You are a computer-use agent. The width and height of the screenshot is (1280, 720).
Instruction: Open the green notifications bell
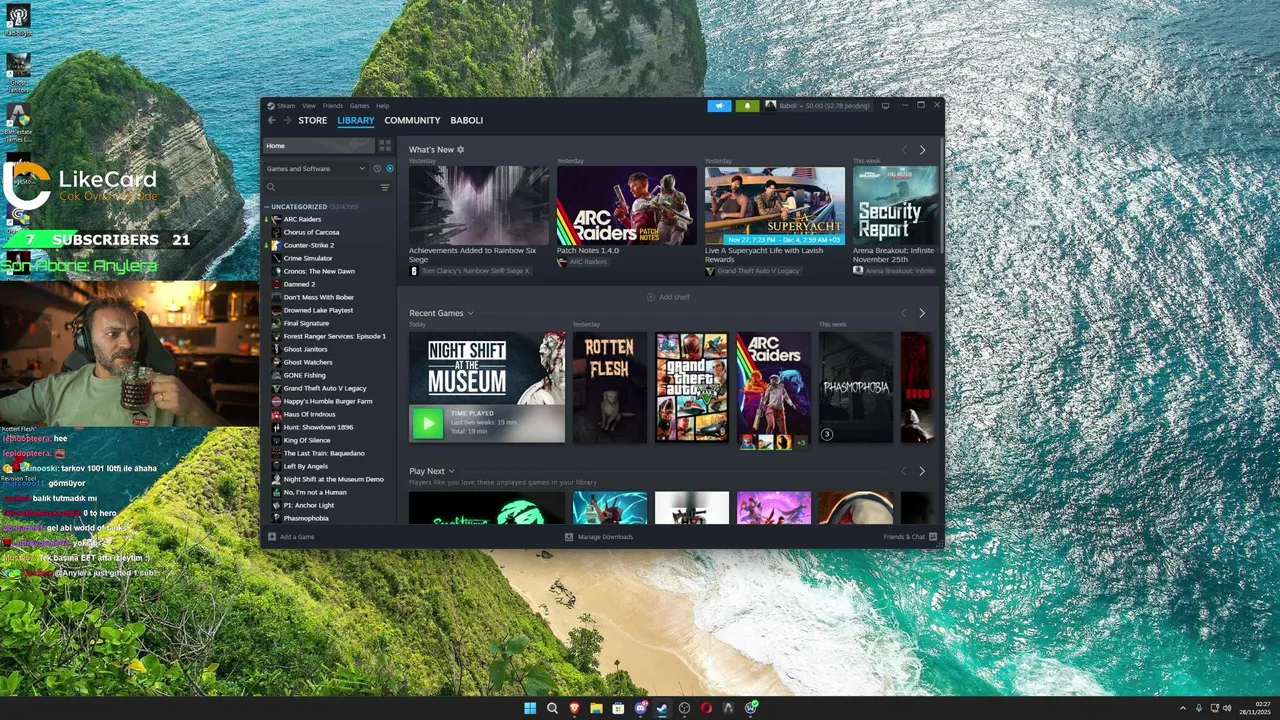click(x=747, y=106)
